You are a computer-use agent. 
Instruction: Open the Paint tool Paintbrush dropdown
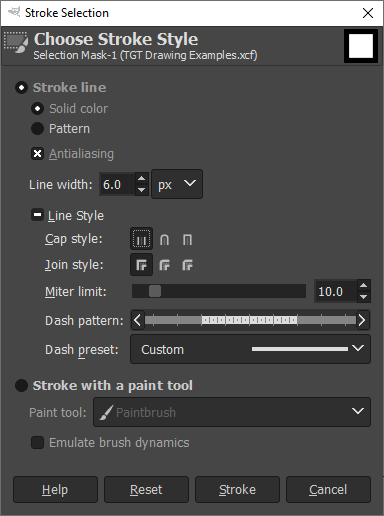232,412
